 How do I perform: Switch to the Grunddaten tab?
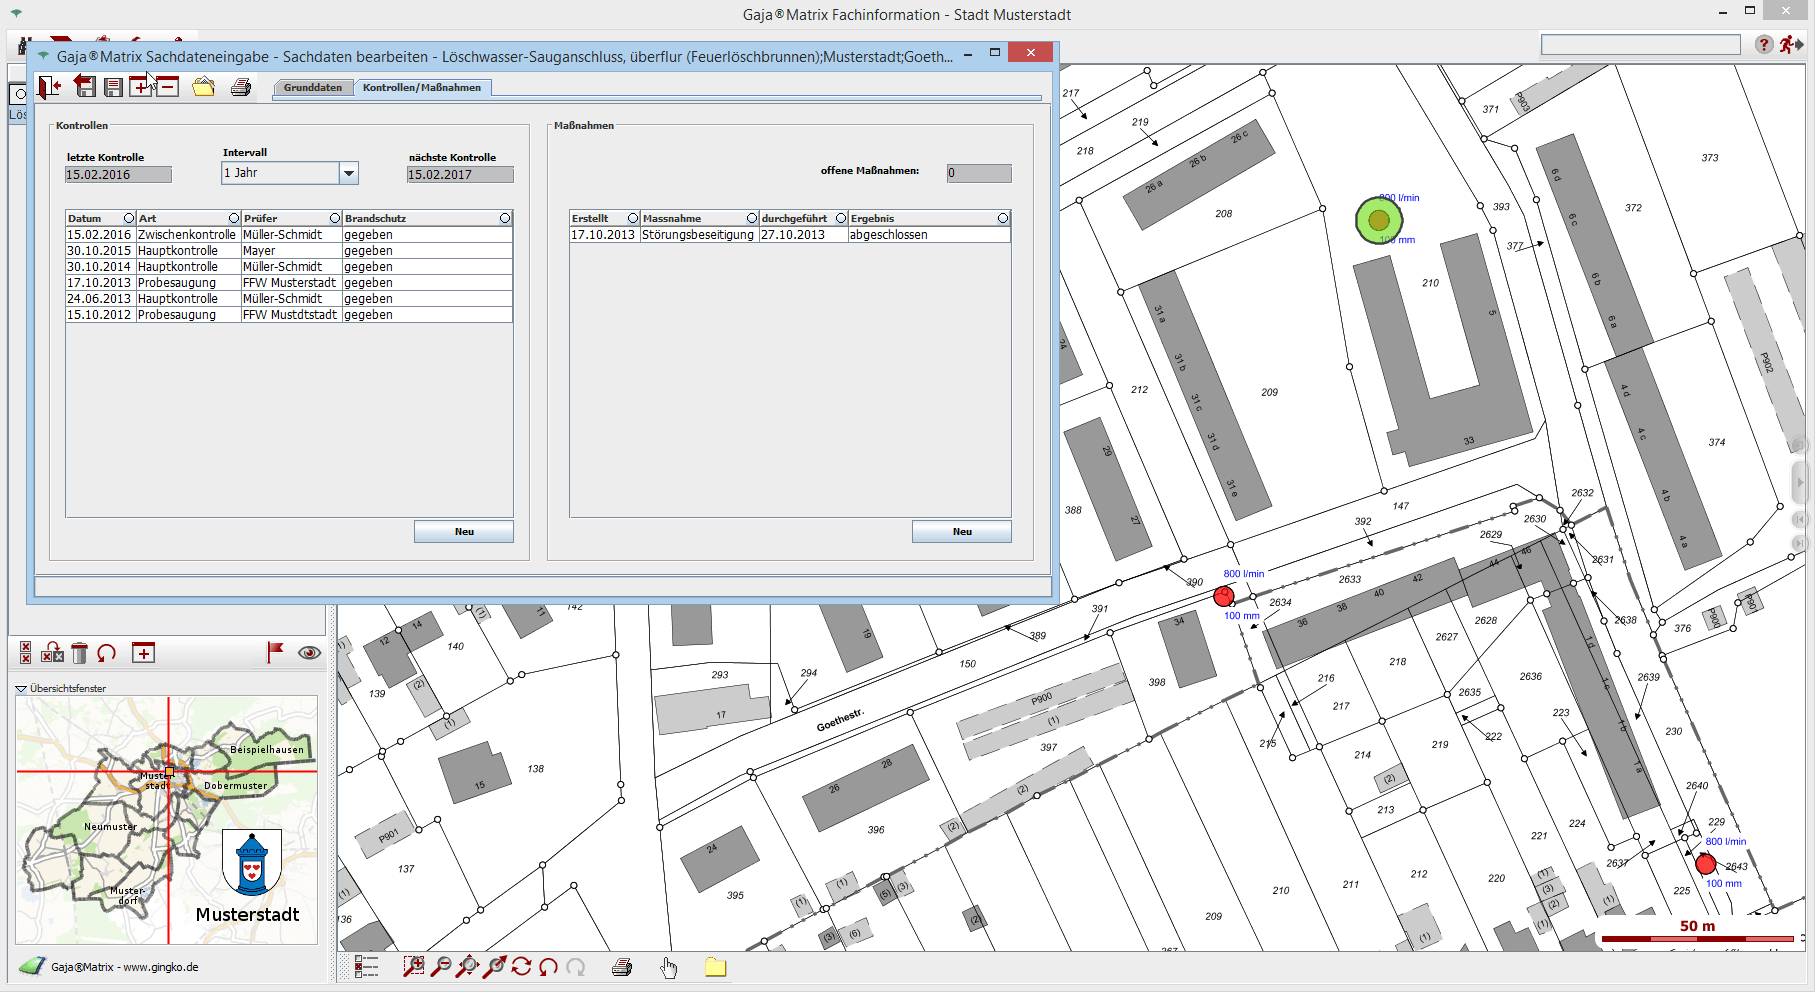[312, 88]
